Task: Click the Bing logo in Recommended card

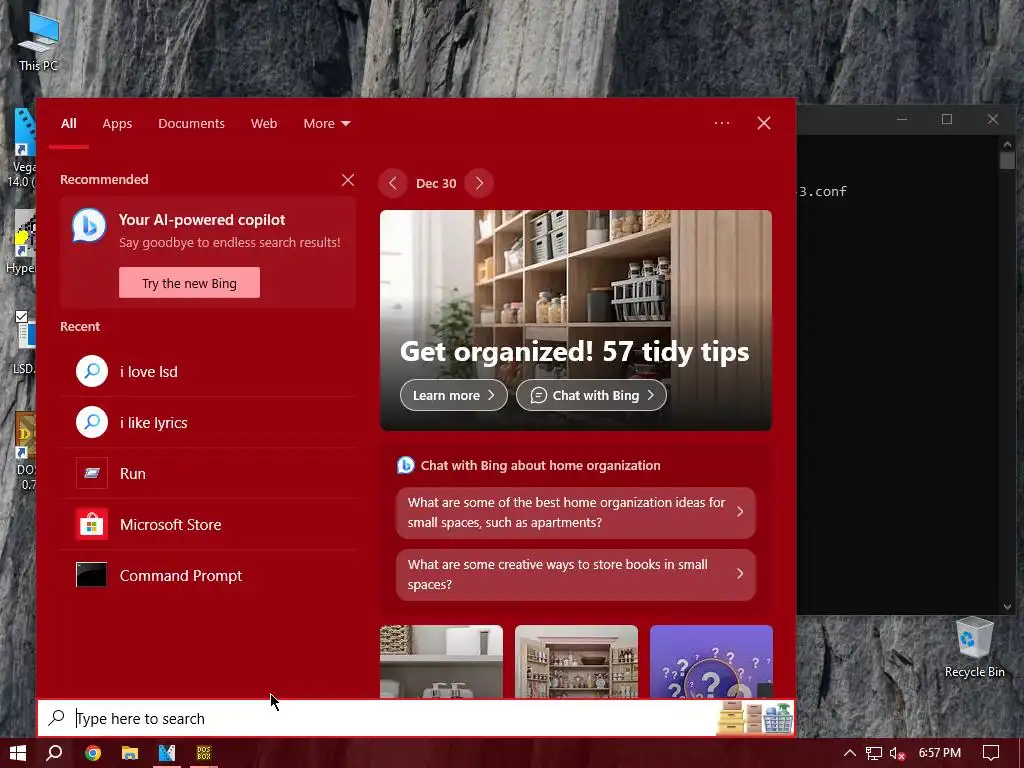Action: coord(89,225)
